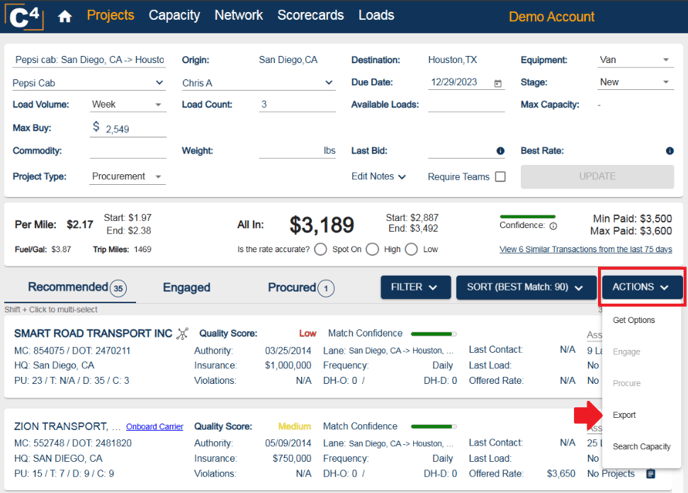Viewport: 688px width, 493px height.
Task: Check the Require Teams checkbox
Action: click(500, 177)
